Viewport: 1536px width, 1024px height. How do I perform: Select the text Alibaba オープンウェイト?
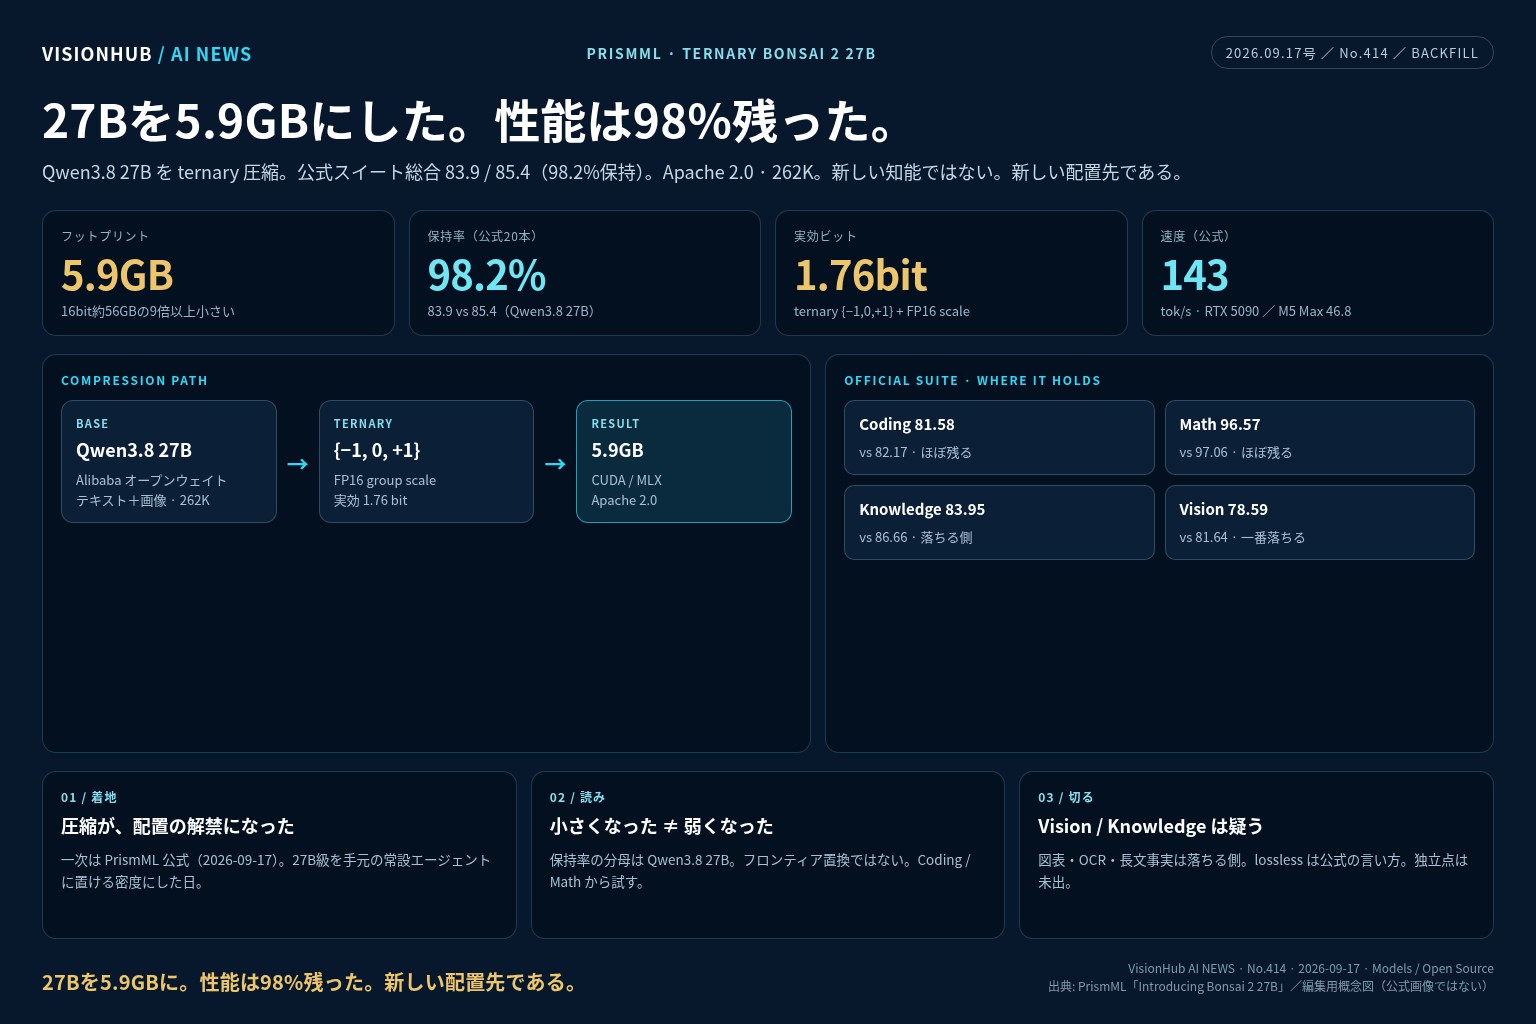coord(151,480)
